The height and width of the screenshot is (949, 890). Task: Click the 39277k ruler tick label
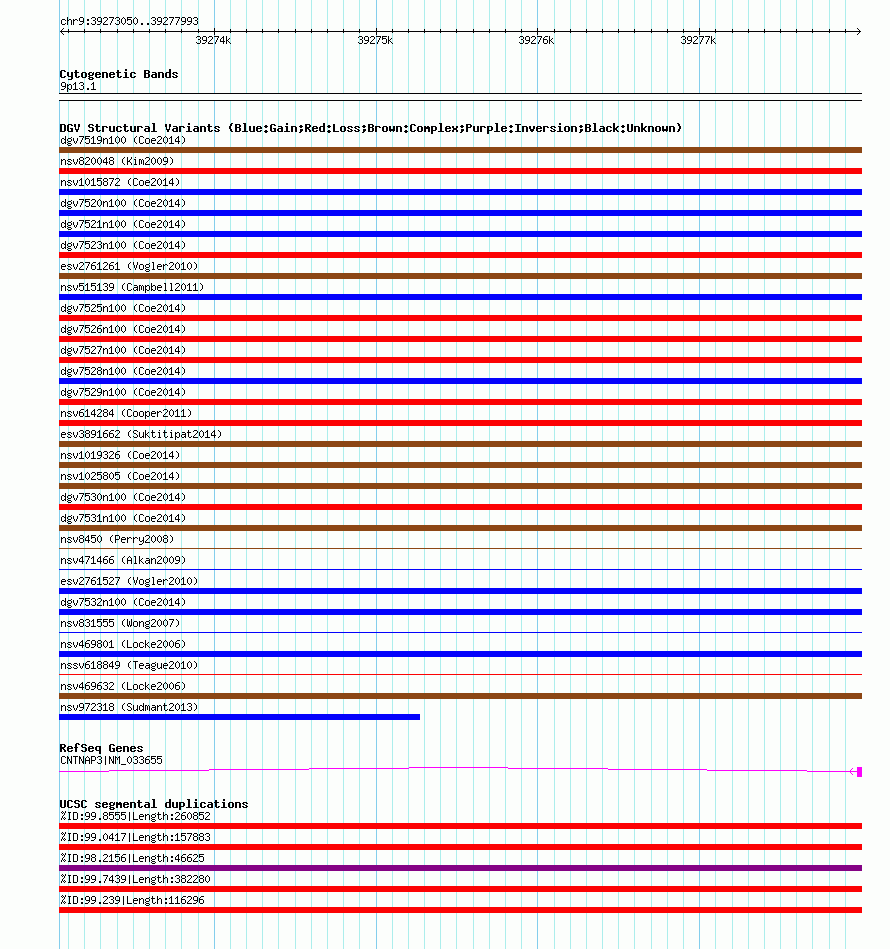click(x=698, y=41)
